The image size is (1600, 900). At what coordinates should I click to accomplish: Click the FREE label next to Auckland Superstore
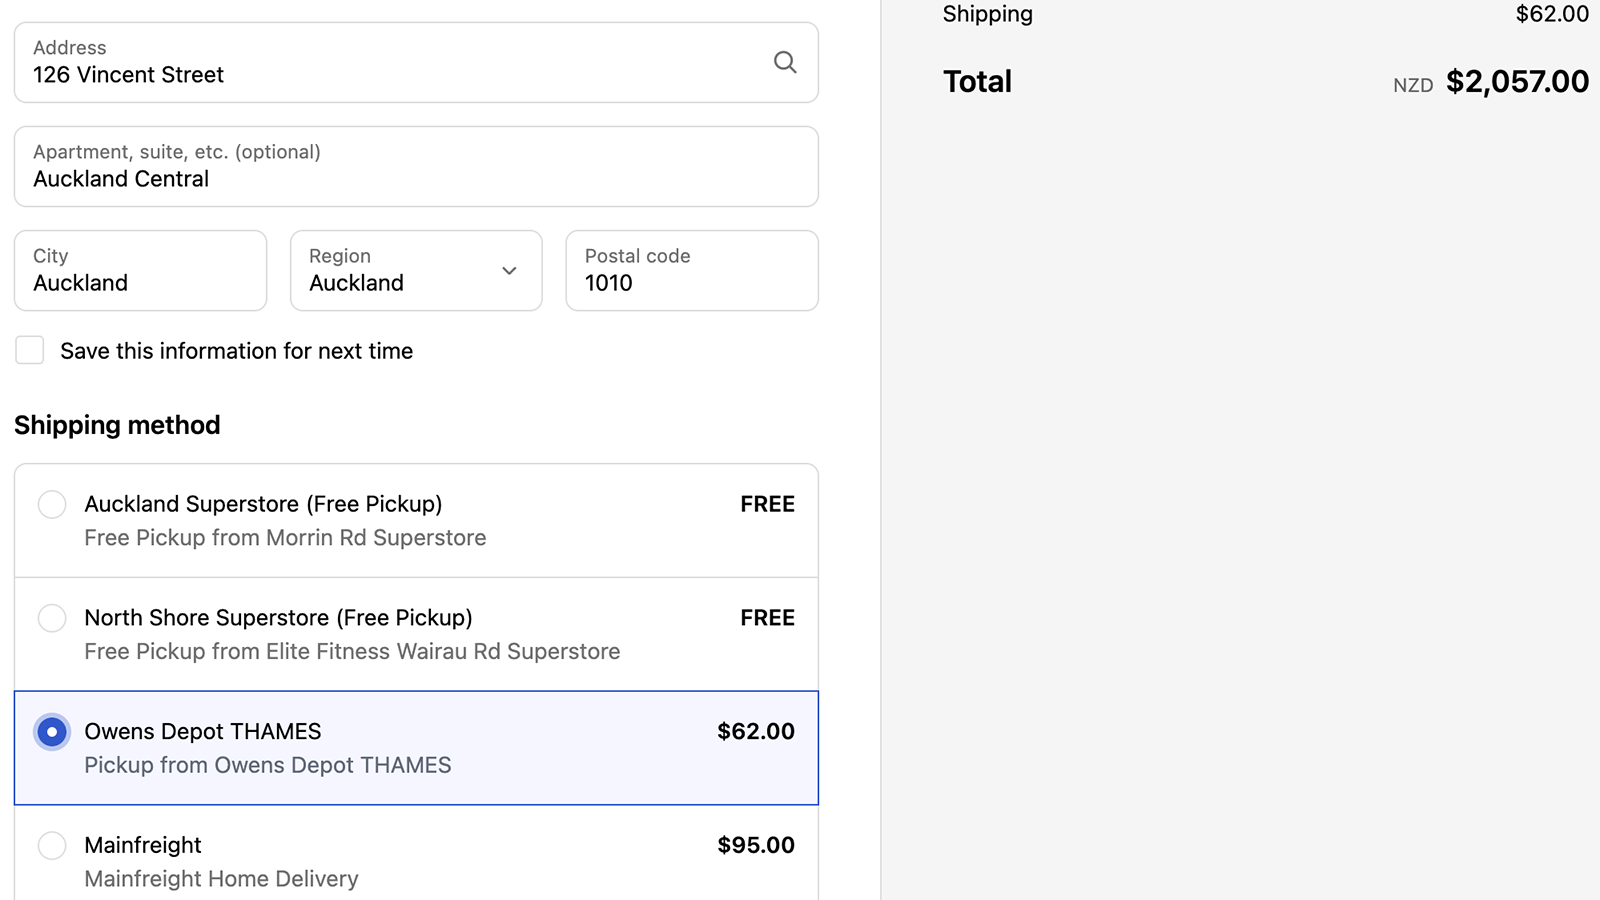tap(767, 504)
